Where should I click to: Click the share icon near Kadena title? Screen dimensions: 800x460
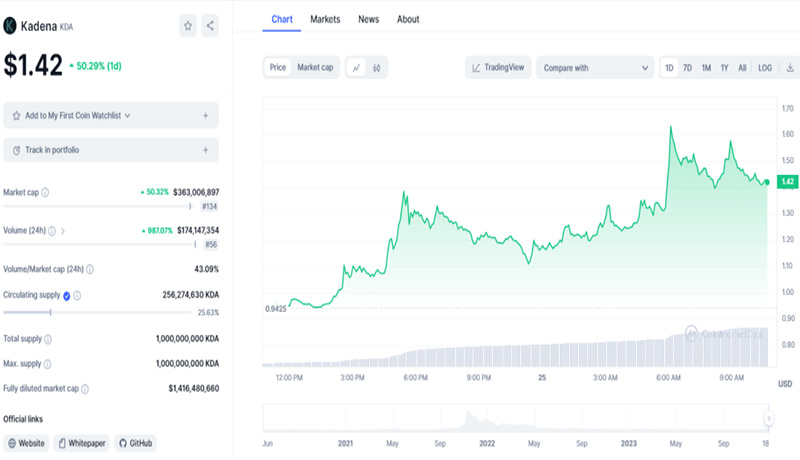pos(210,25)
